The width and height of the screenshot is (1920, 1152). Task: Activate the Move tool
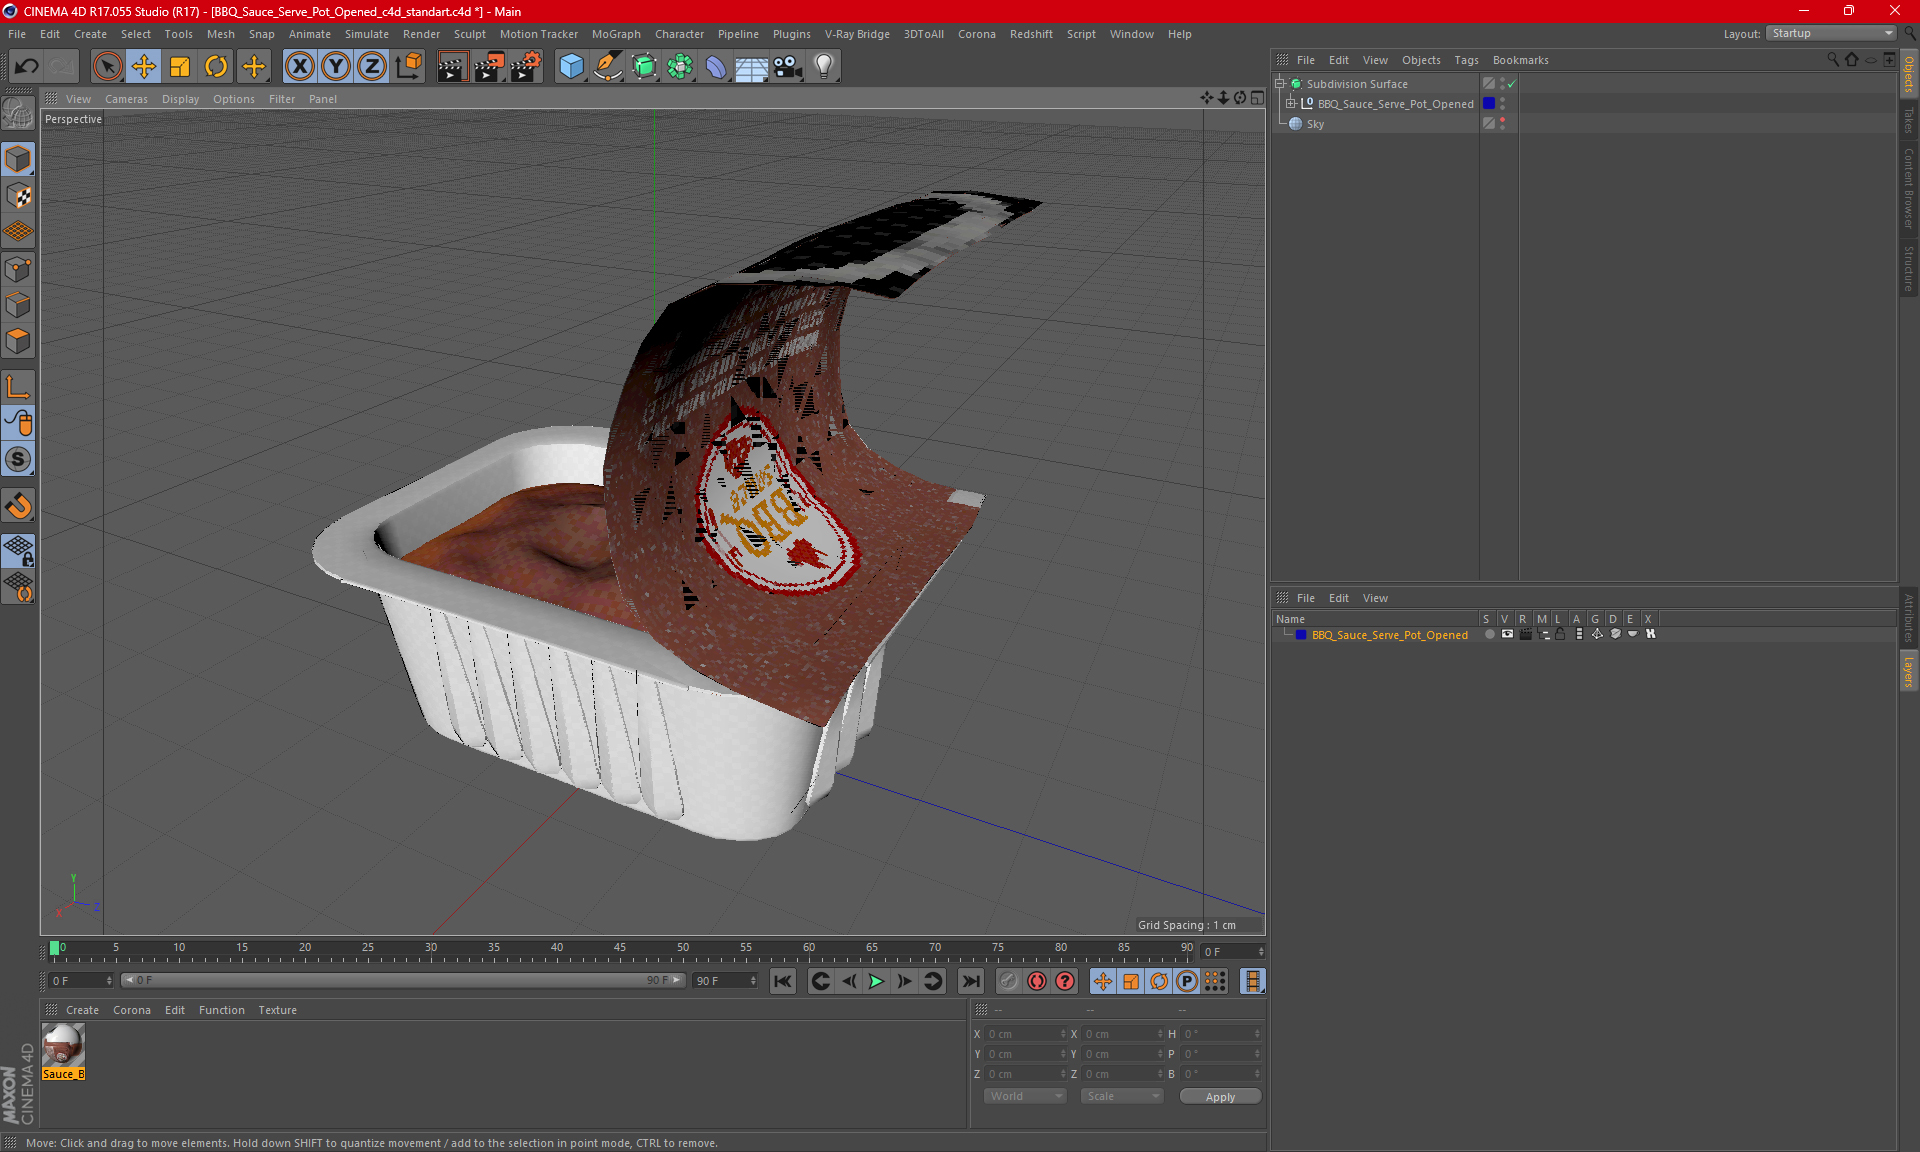pyautogui.click(x=144, y=66)
